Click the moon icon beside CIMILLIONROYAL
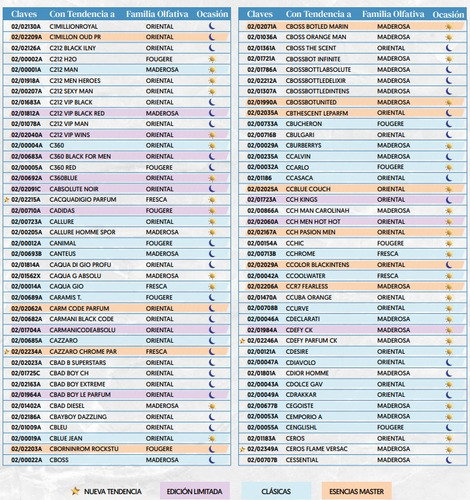This screenshot has height=500, width=470. (x=212, y=26)
